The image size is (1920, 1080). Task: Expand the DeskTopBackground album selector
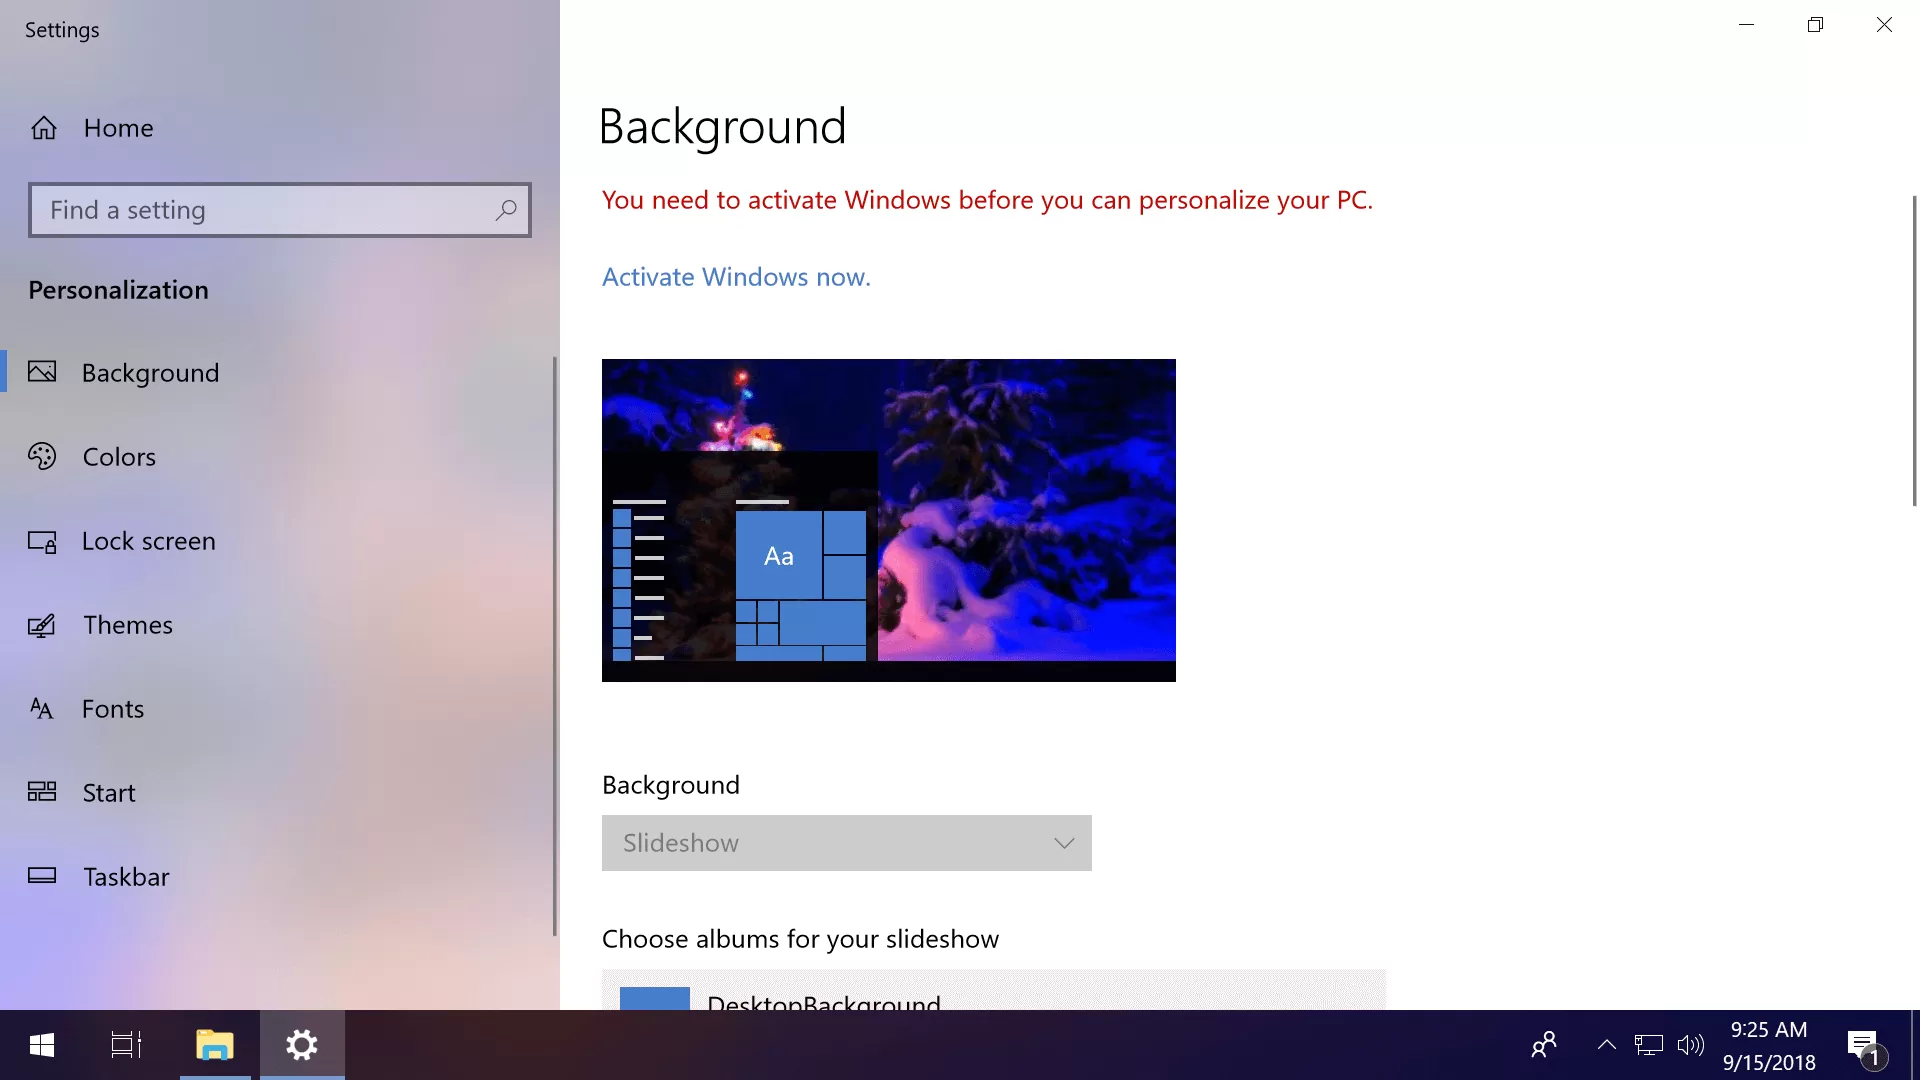point(992,1000)
